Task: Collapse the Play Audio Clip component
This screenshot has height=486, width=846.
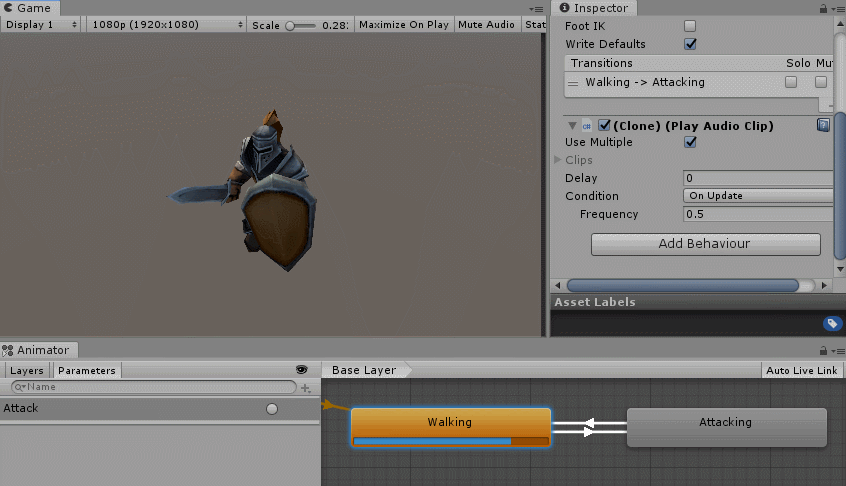Action: point(572,126)
